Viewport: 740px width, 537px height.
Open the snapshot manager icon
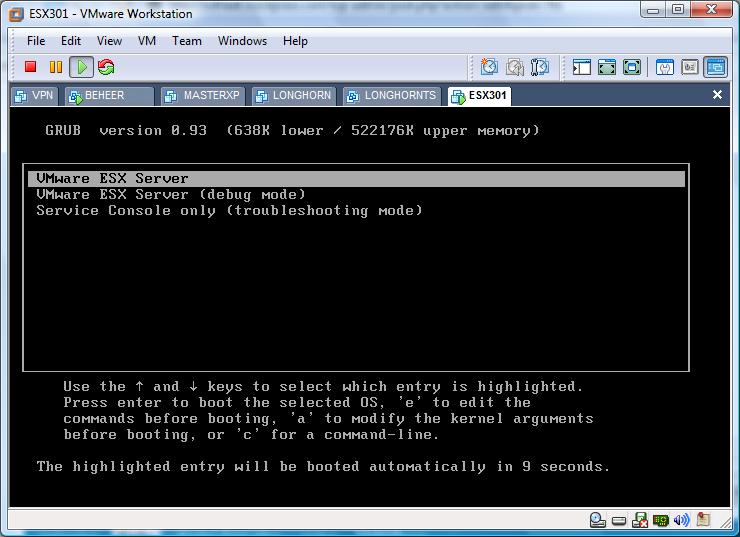pos(540,67)
